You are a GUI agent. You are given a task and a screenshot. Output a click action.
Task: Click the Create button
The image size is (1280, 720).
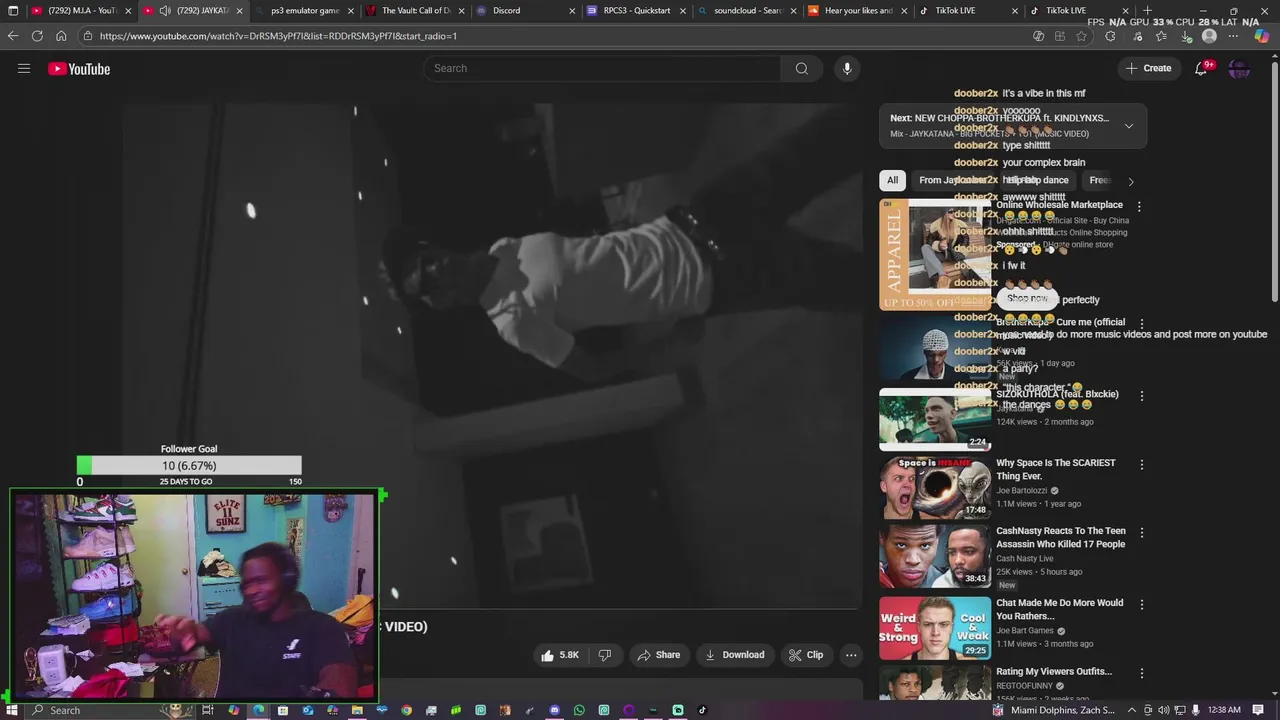click(x=1148, y=68)
